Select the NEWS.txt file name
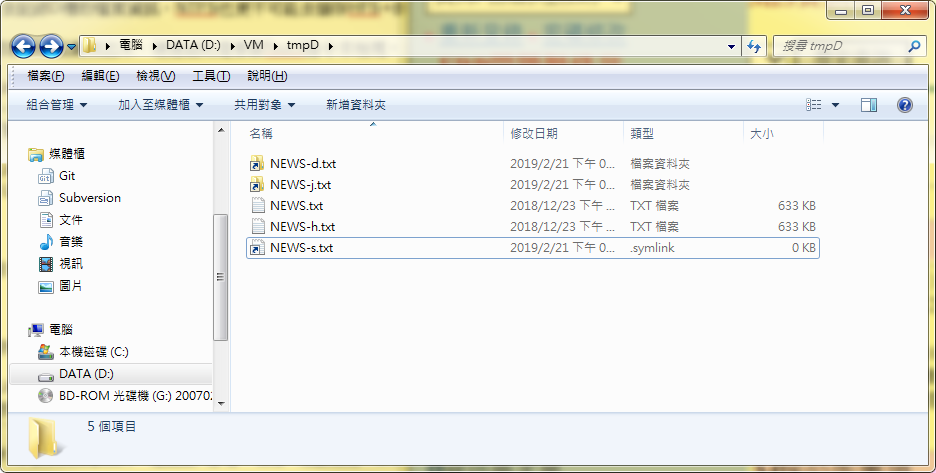The height and width of the screenshot is (473, 936). point(297,205)
